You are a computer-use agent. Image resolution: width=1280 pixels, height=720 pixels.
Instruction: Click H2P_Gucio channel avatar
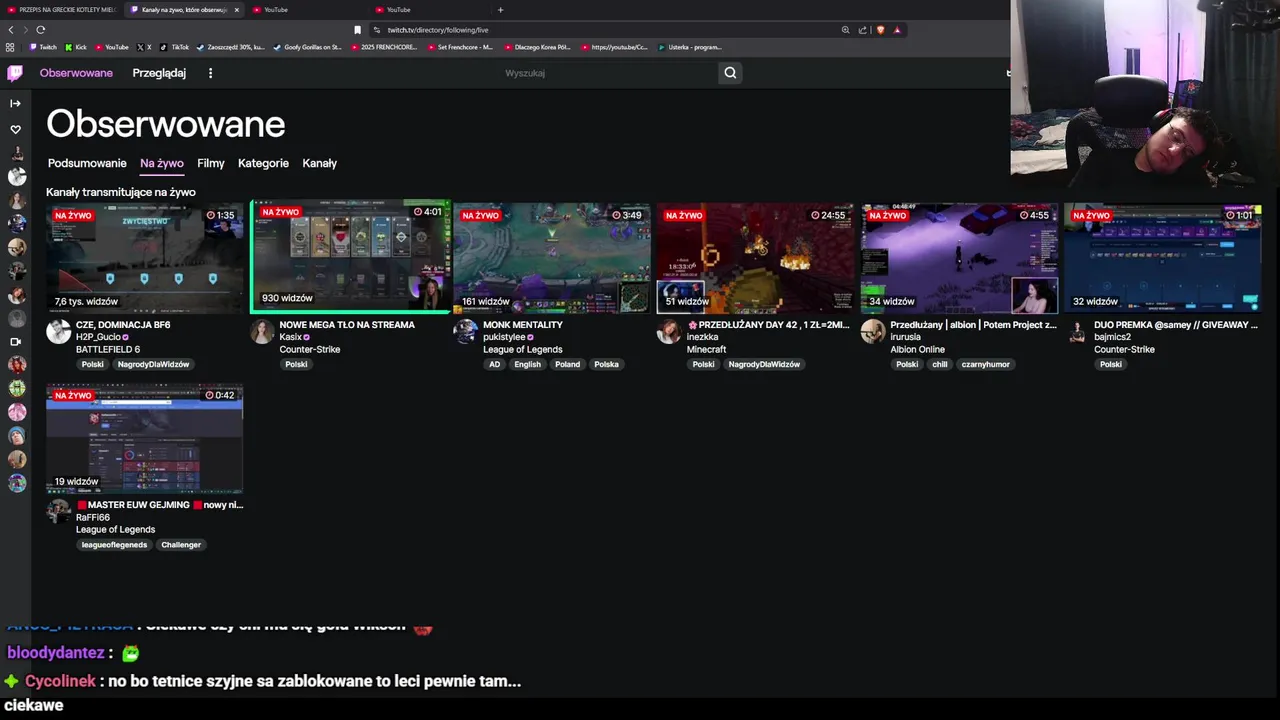pos(59,332)
